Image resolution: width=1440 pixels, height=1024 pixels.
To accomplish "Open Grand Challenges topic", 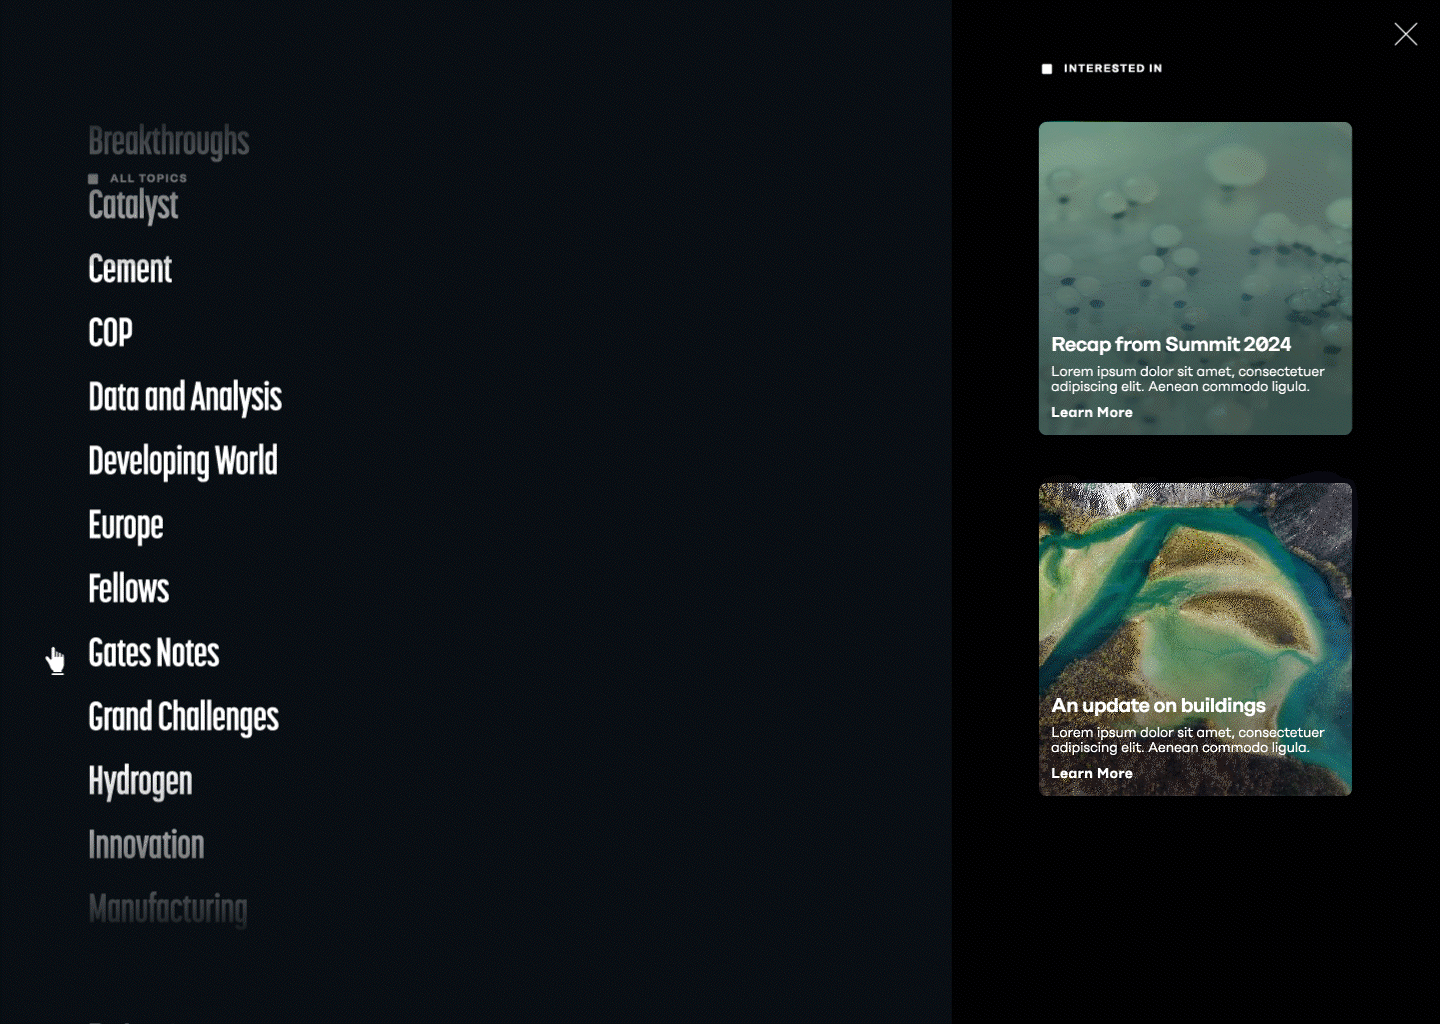I will click(184, 717).
